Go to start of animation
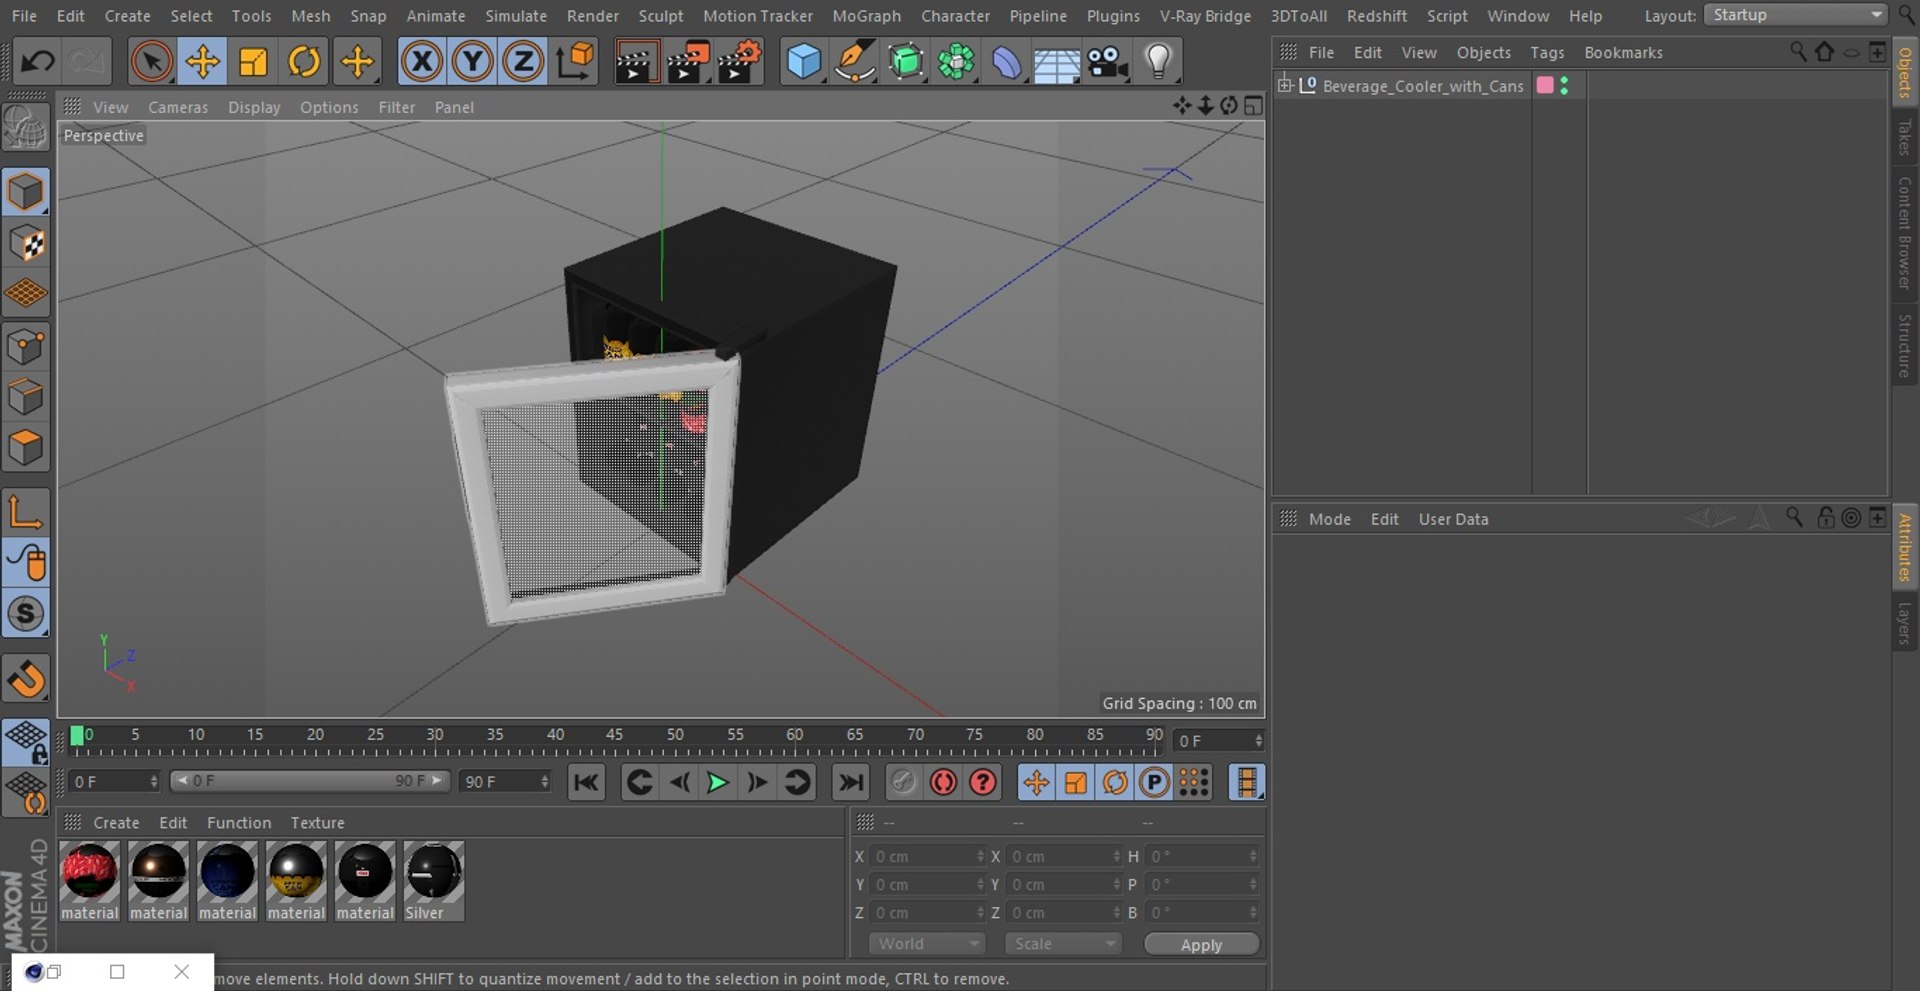Viewport: 1920px width, 991px height. (x=586, y=782)
